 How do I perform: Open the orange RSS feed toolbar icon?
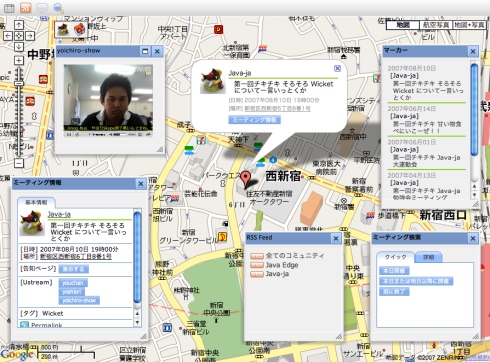[x=26, y=8]
